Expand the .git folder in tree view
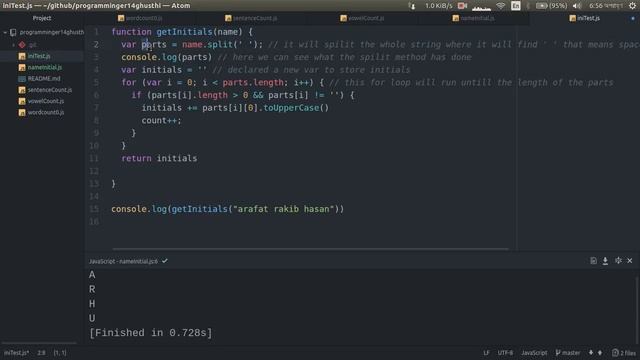The image size is (640, 360). tap(13, 45)
